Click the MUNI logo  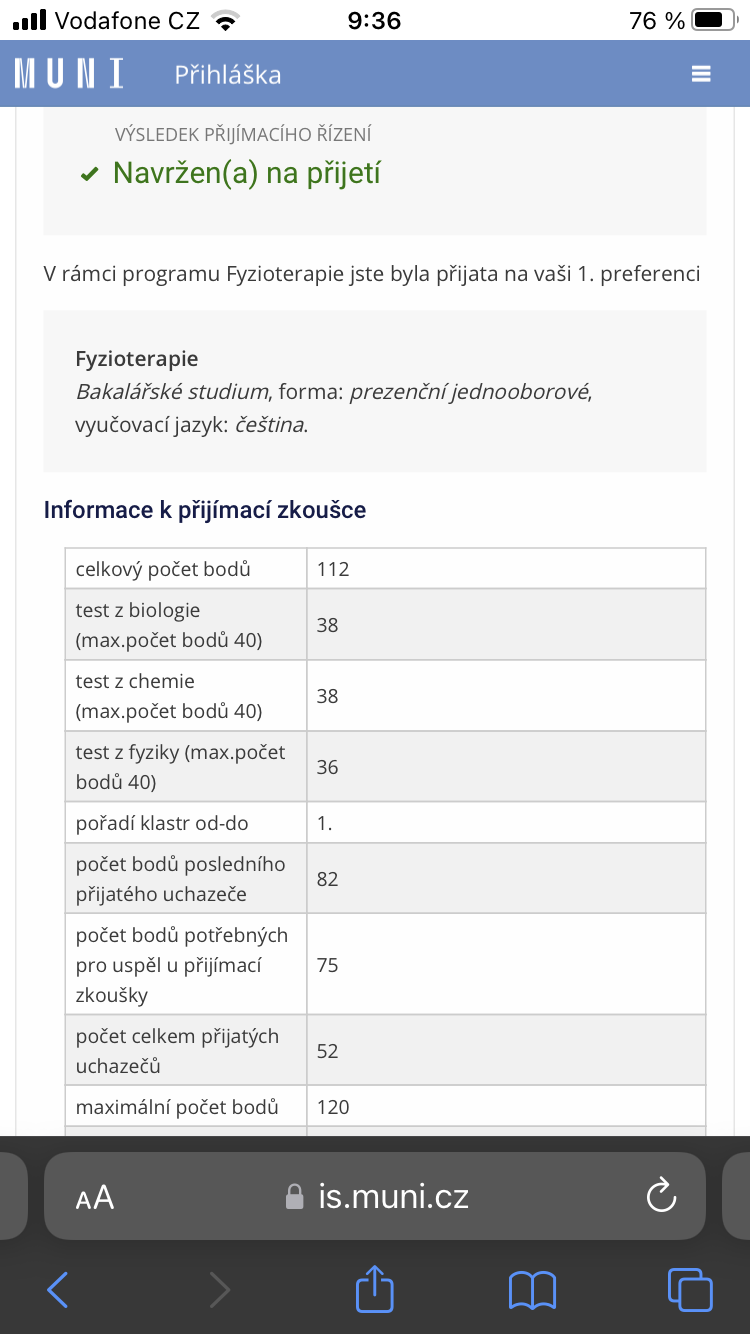tap(69, 74)
